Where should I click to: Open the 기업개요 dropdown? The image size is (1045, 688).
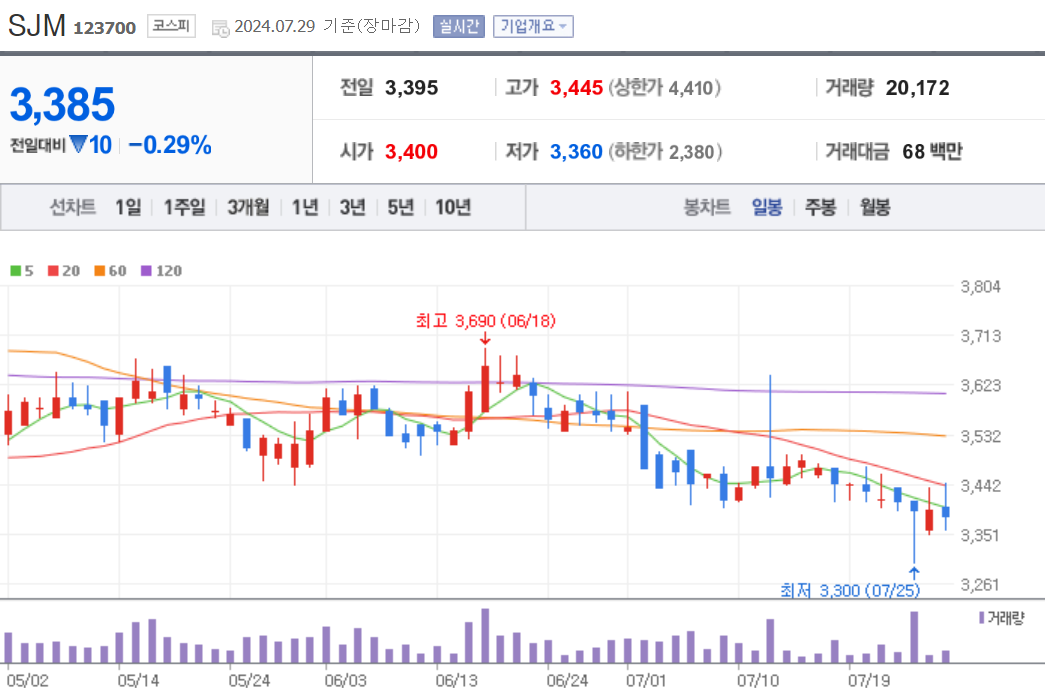tap(533, 26)
